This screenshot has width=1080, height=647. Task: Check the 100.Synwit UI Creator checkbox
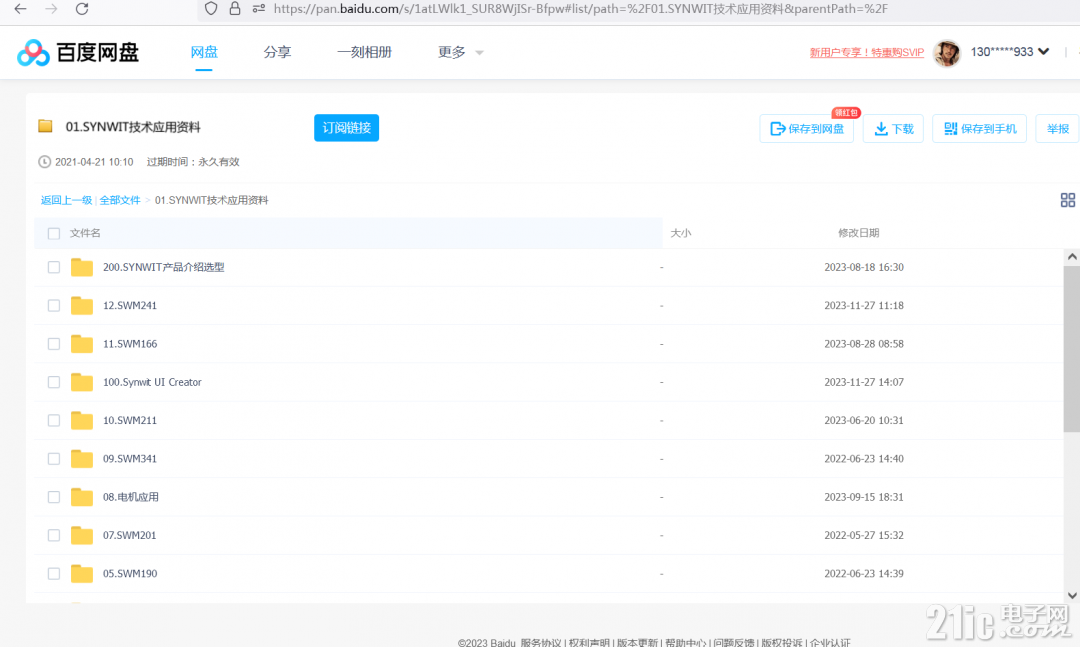(54, 382)
